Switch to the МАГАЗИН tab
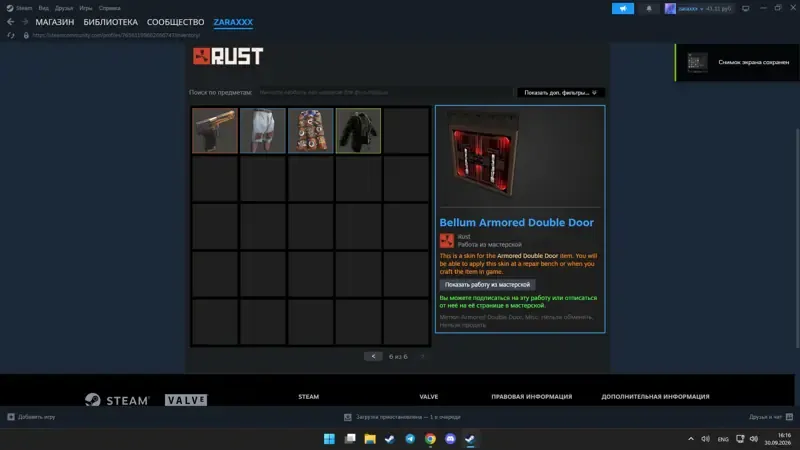This screenshot has height=450, width=800. click(x=55, y=22)
